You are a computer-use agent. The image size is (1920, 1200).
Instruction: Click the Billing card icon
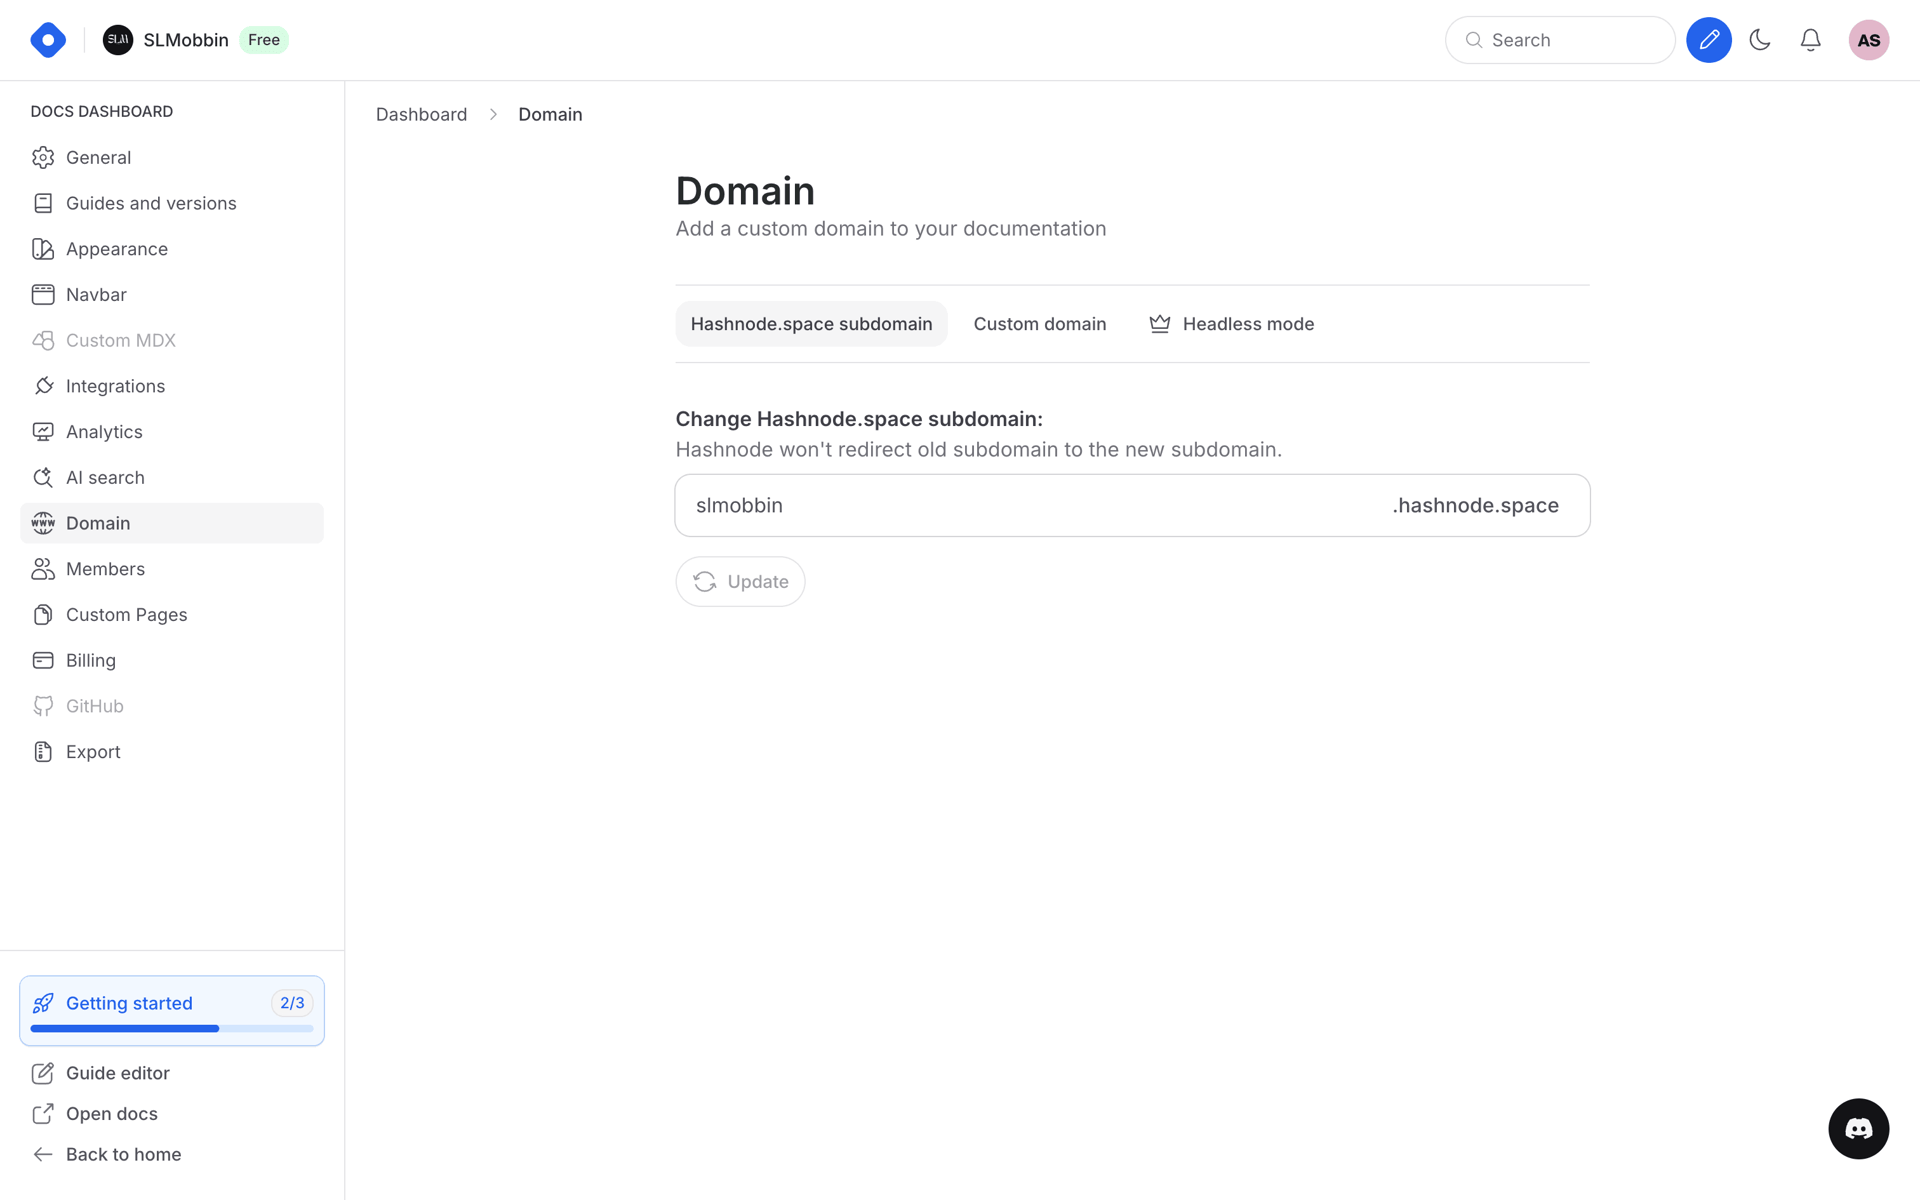(43, 660)
